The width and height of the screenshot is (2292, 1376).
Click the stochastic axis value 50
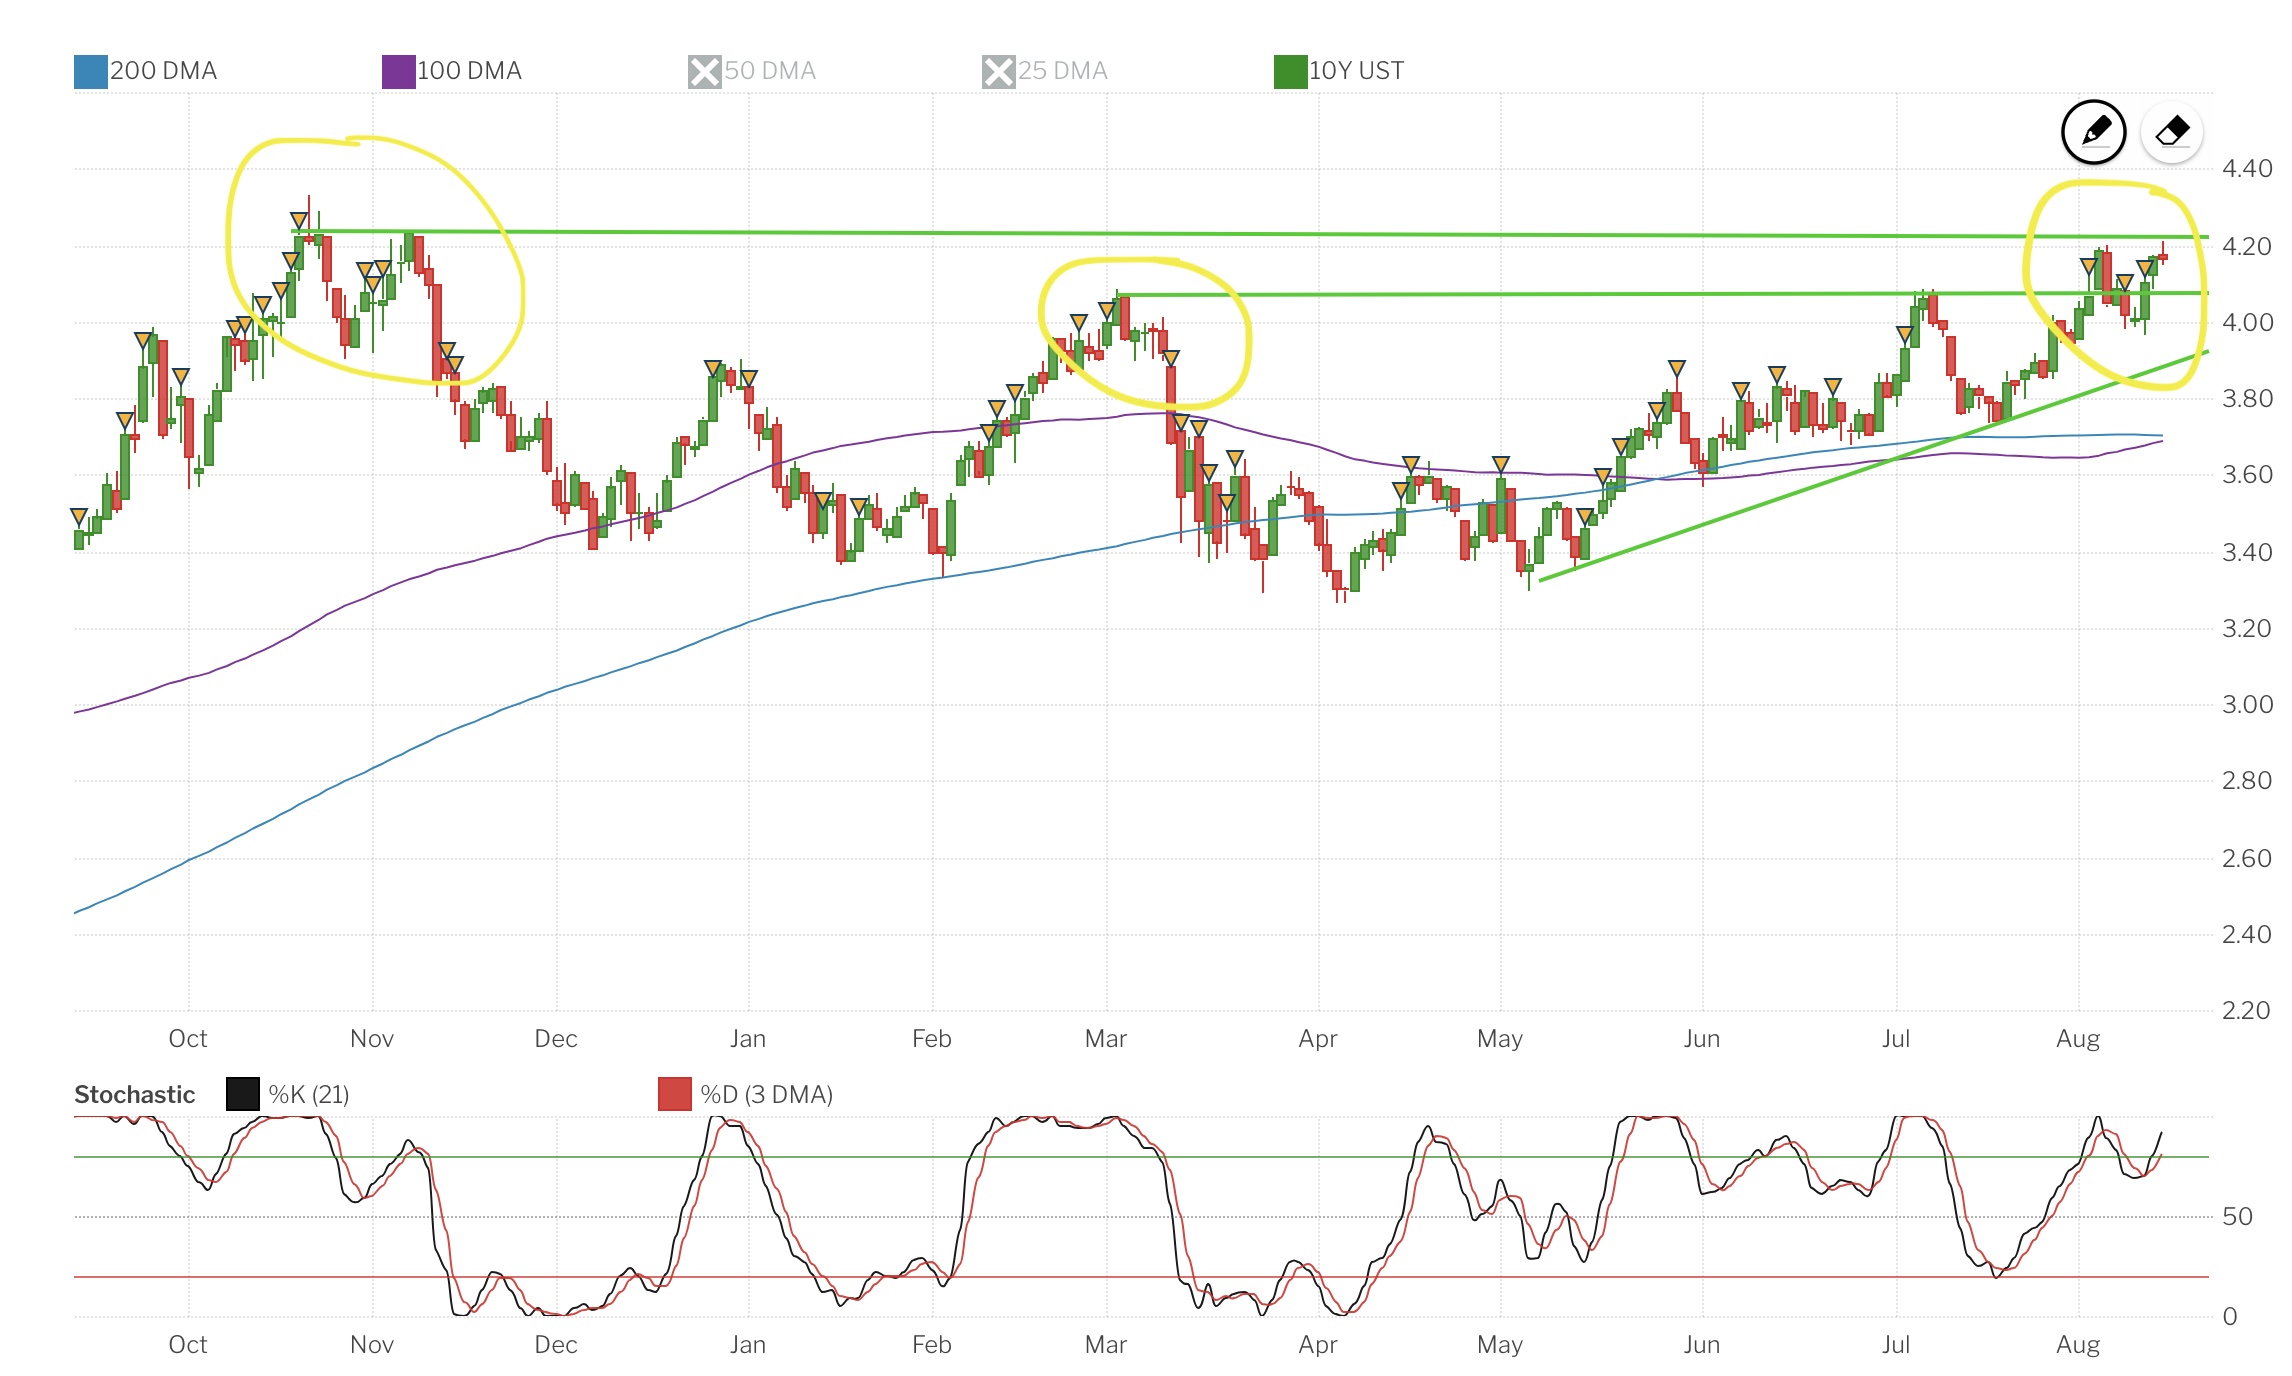(2237, 1217)
